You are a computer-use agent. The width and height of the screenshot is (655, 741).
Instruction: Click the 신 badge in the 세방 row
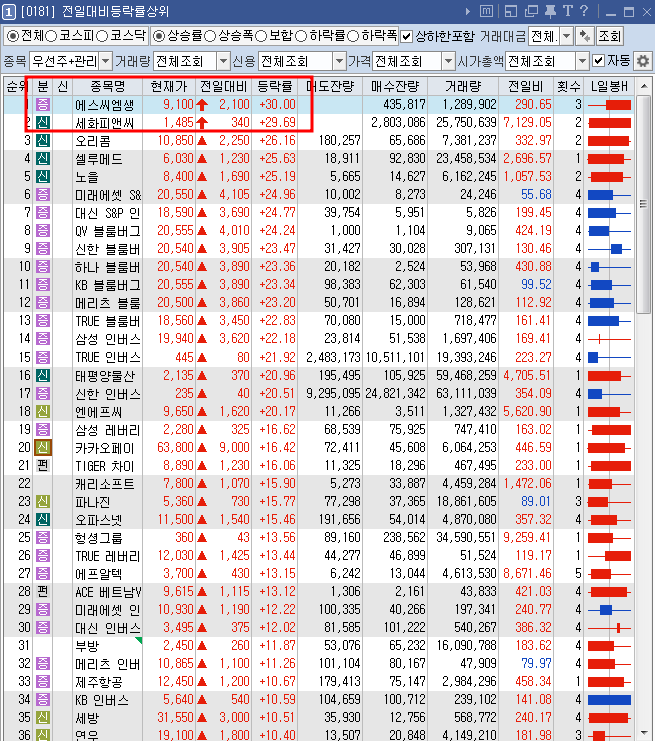click(x=43, y=718)
